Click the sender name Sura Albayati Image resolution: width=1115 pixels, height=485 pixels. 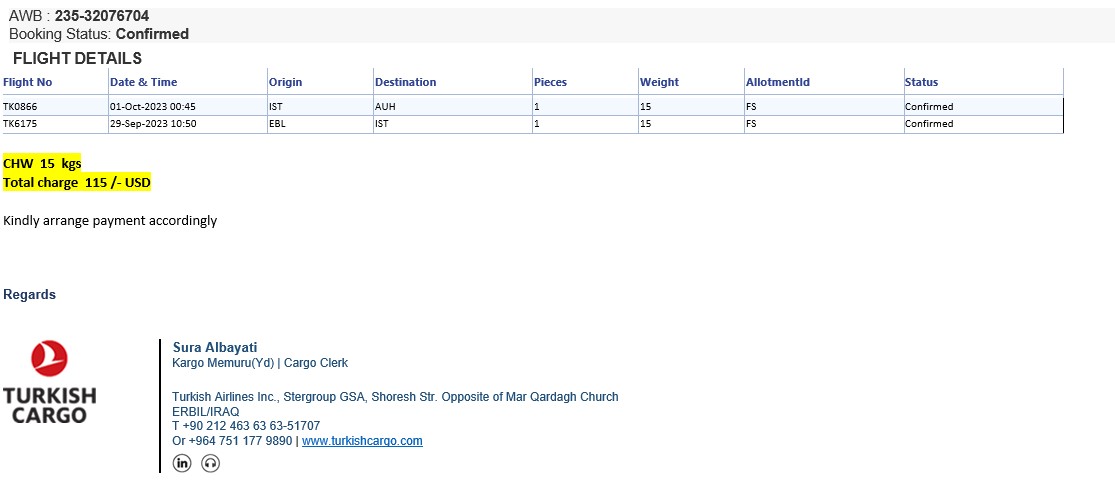215,348
